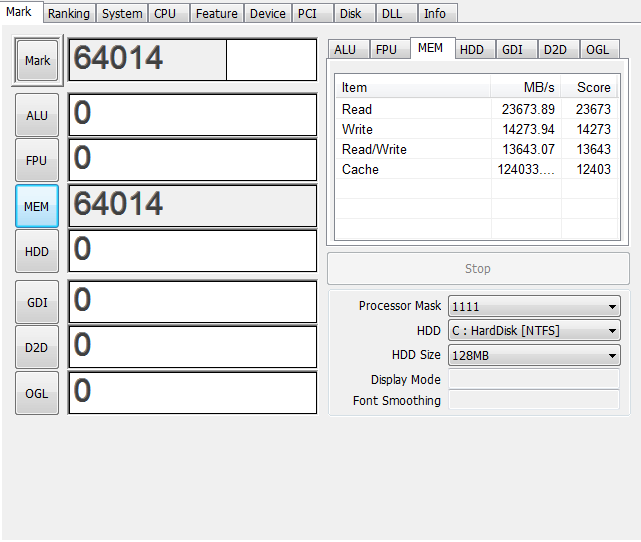Viewport: 641px width, 542px height.
Task: Select the Write row
Action: tap(477, 129)
